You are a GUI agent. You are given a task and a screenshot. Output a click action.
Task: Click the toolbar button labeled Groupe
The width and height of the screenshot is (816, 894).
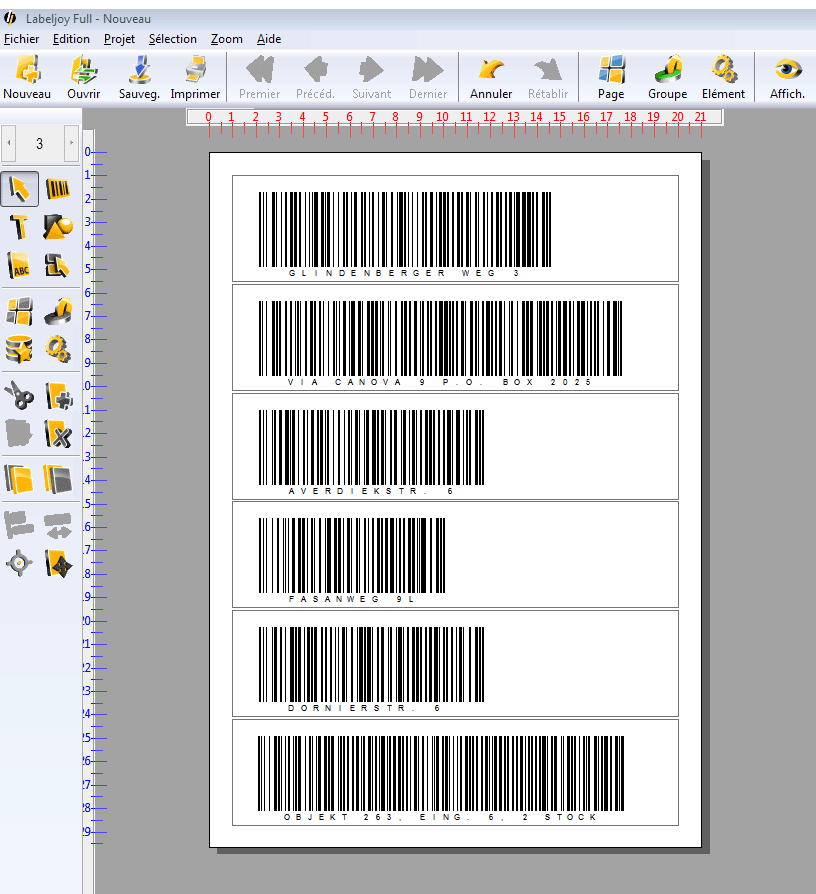(x=667, y=77)
